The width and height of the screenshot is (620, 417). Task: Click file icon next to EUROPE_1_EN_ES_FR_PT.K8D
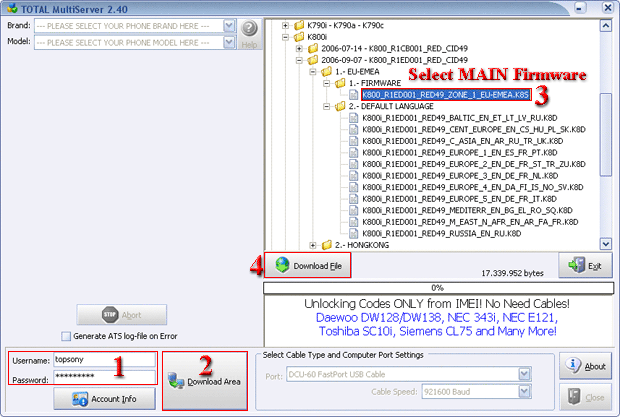point(353,153)
